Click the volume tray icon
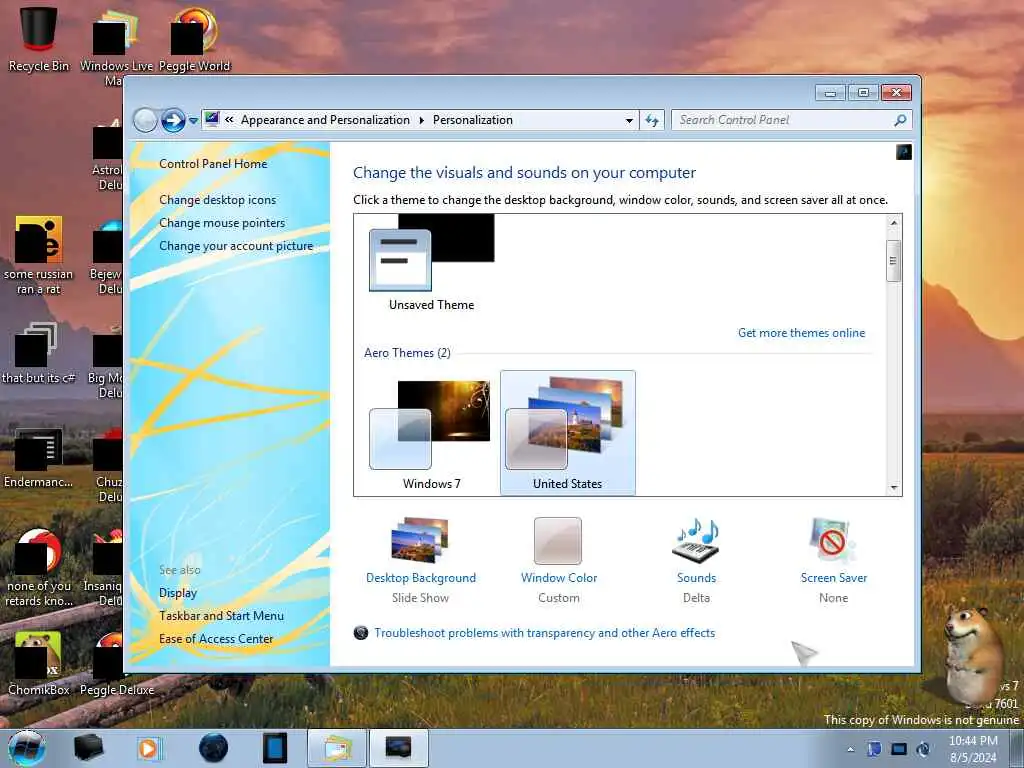 point(923,749)
